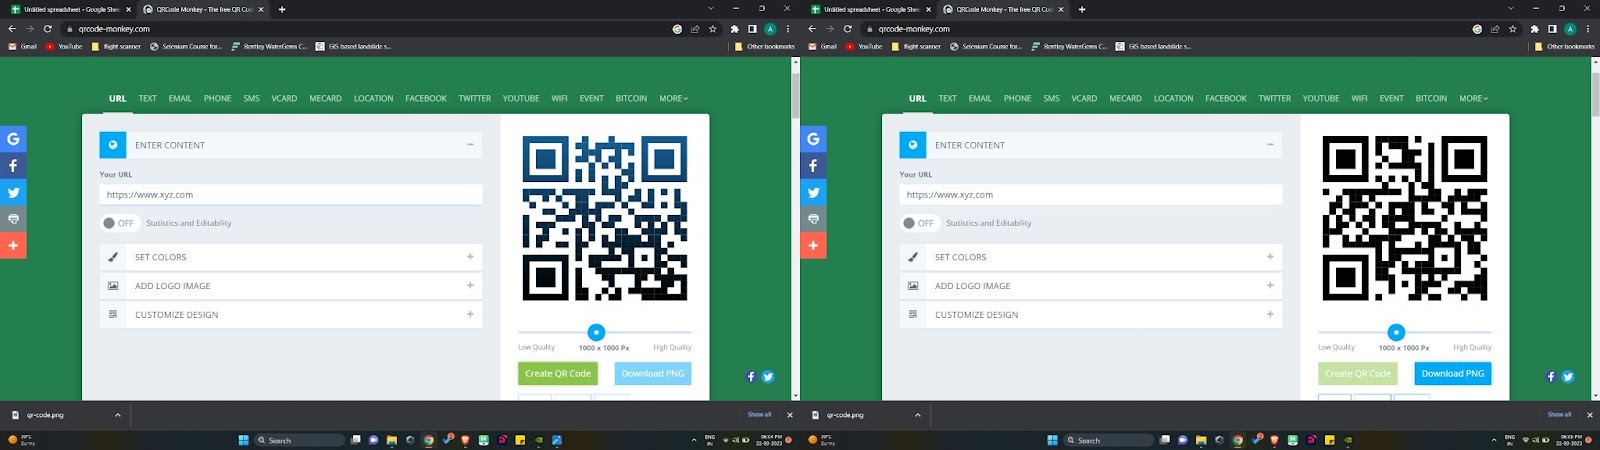Select the BITCOIN tab in right window
This screenshot has height=450, width=1600.
coord(1431,99)
